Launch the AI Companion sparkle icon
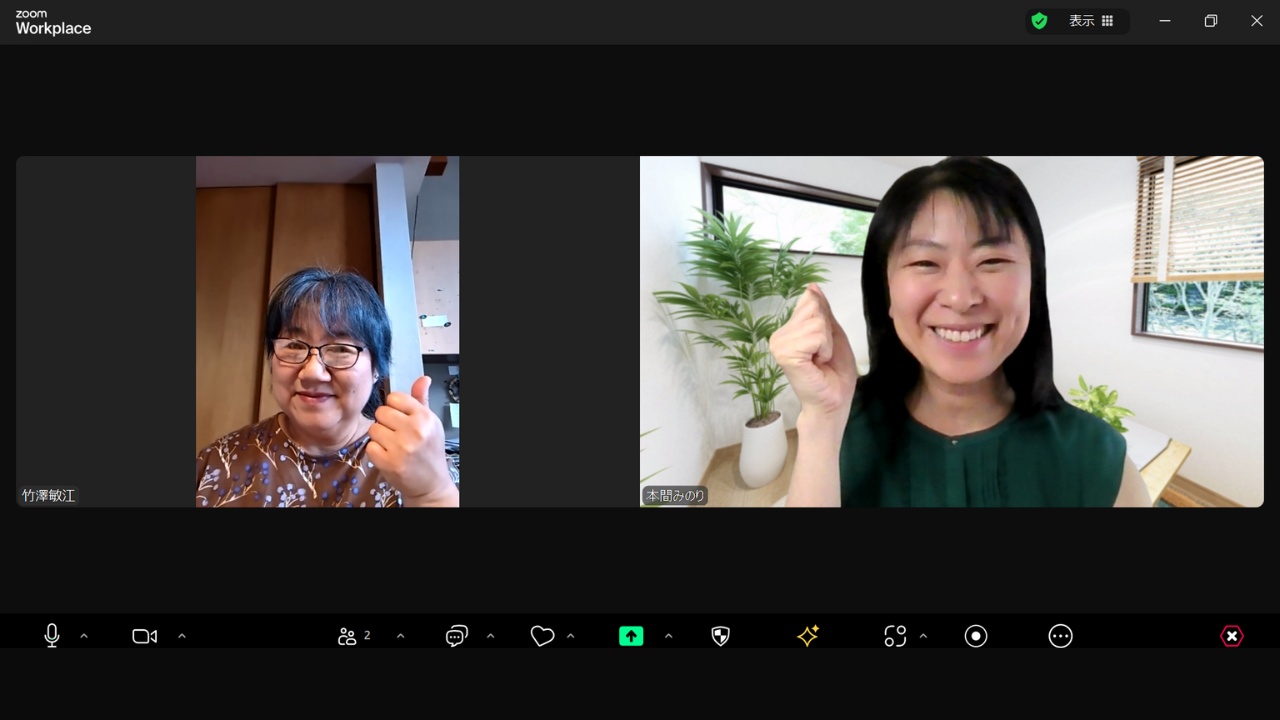This screenshot has width=1280, height=720. tap(808, 636)
